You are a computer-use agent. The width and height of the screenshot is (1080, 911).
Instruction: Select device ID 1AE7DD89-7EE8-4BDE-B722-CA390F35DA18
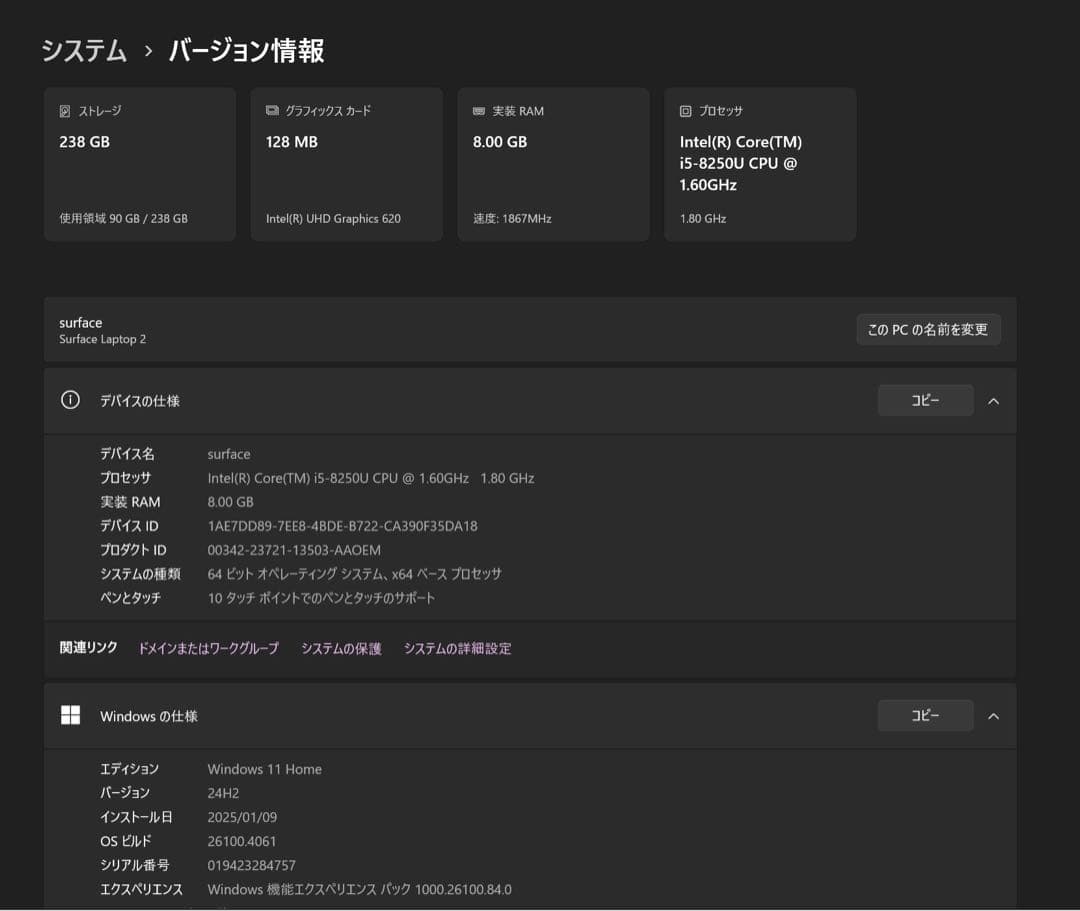pyautogui.click(x=342, y=526)
